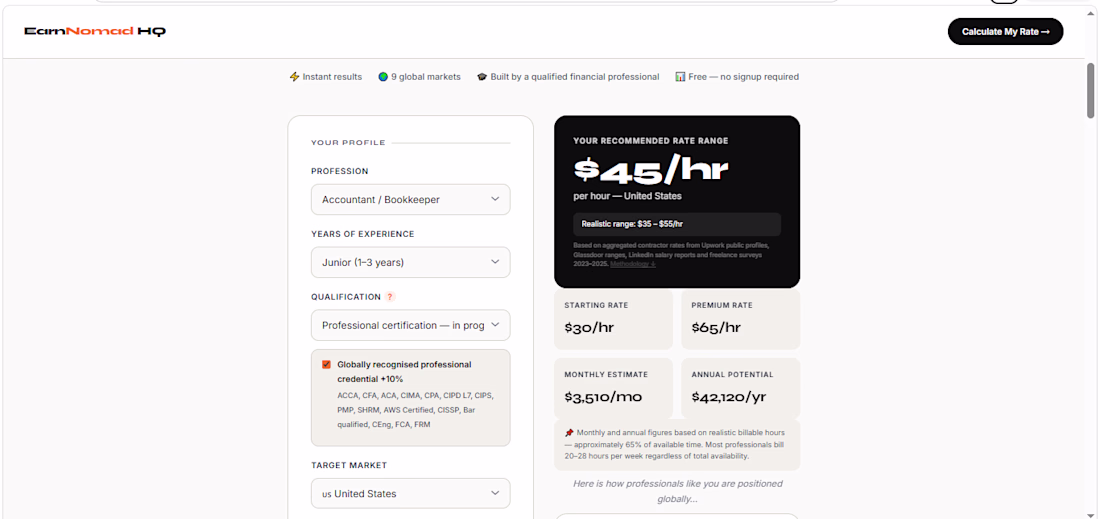Image resolution: width=1100 pixels, height=519 pixels.
Task: Click the lightning bolt Instant results icon
Action: (294, 76)
